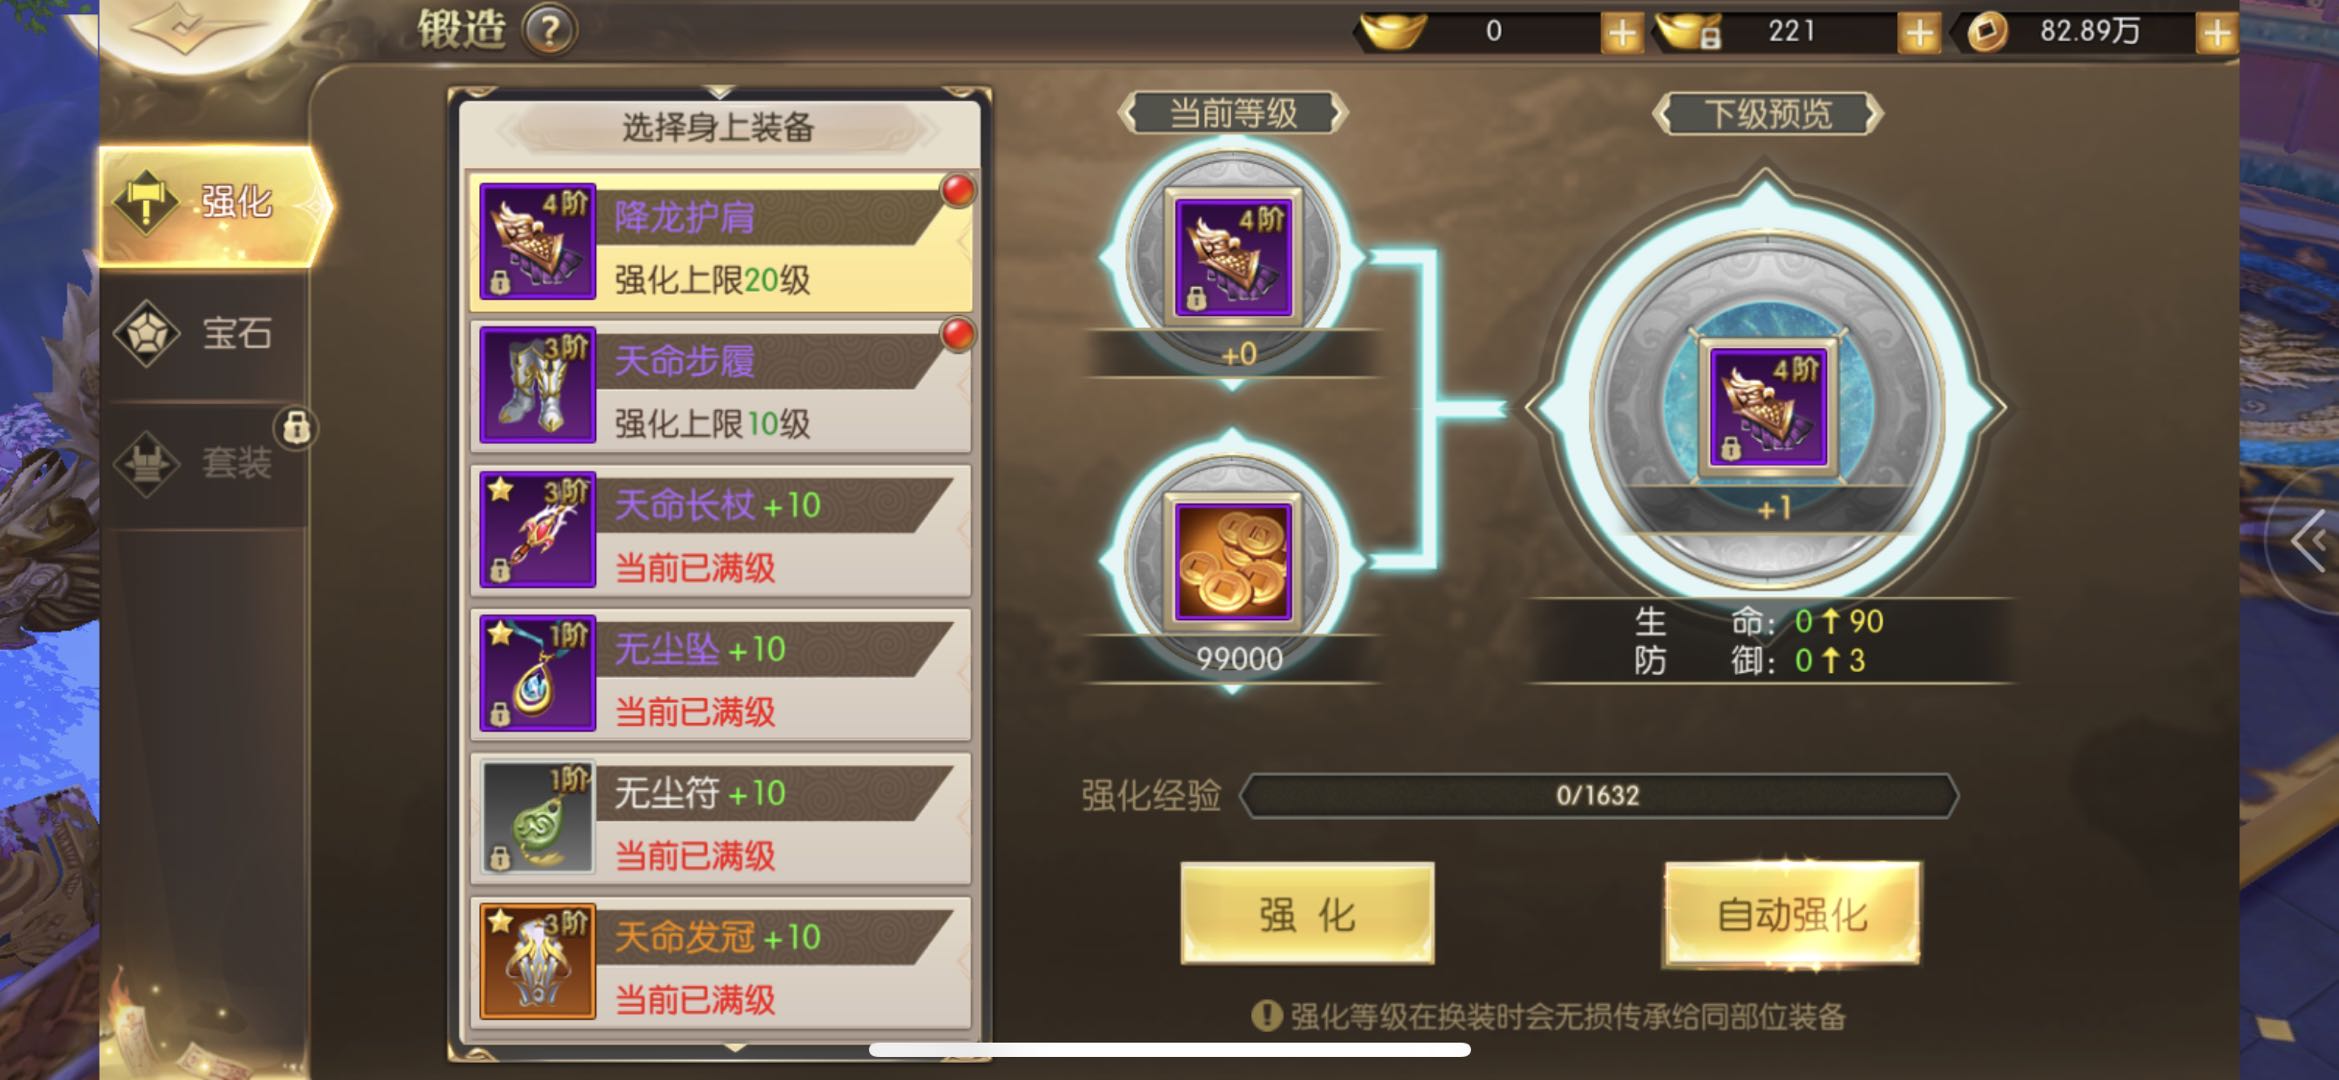Click the 强化 enhance button
This screenshot has height=1080, width=2339.
click(x=1307, y=913)
